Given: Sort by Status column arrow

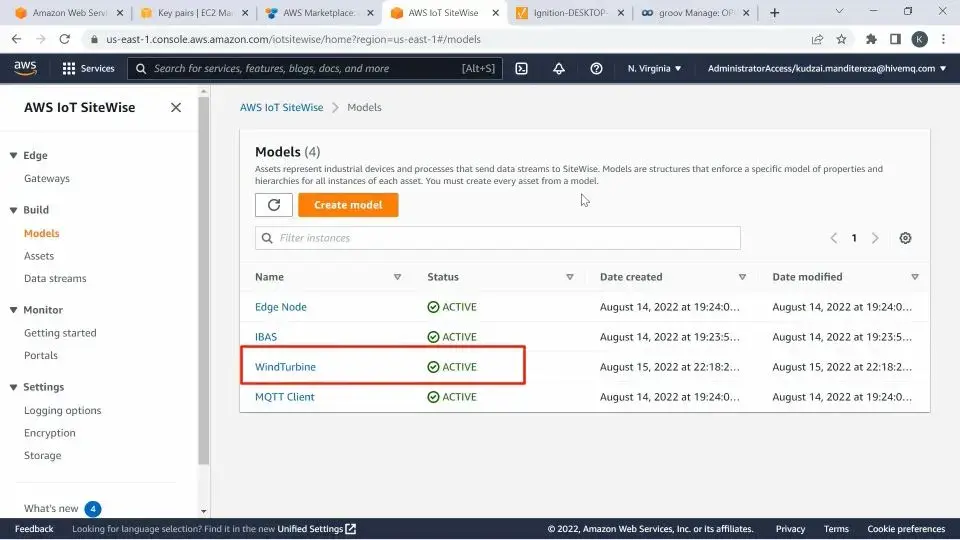Looking at the screenshot, I should coord(569,277).
